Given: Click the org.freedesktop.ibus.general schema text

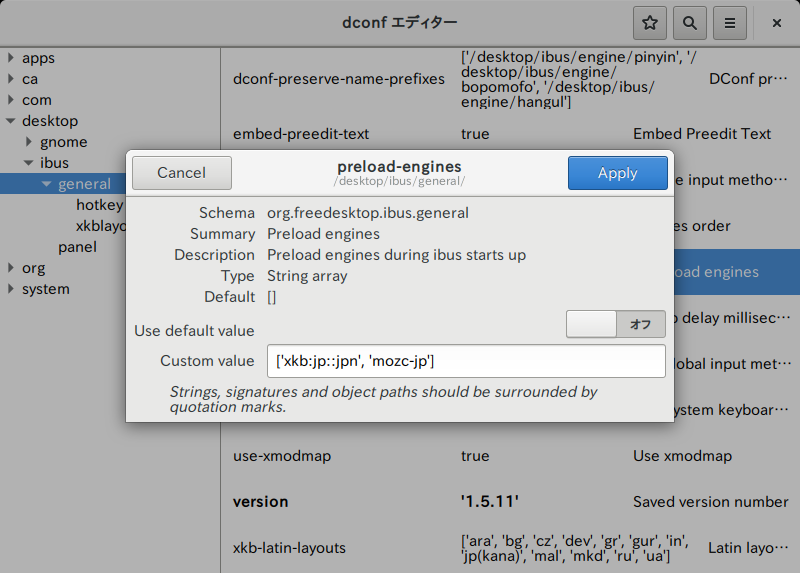Looking at the screenshot, I should (368, 213).
